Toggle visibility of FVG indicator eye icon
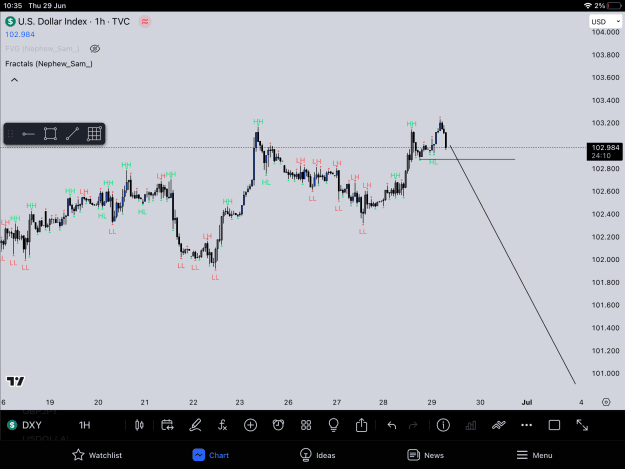625x469 pixels. click(x=95, y=49)
